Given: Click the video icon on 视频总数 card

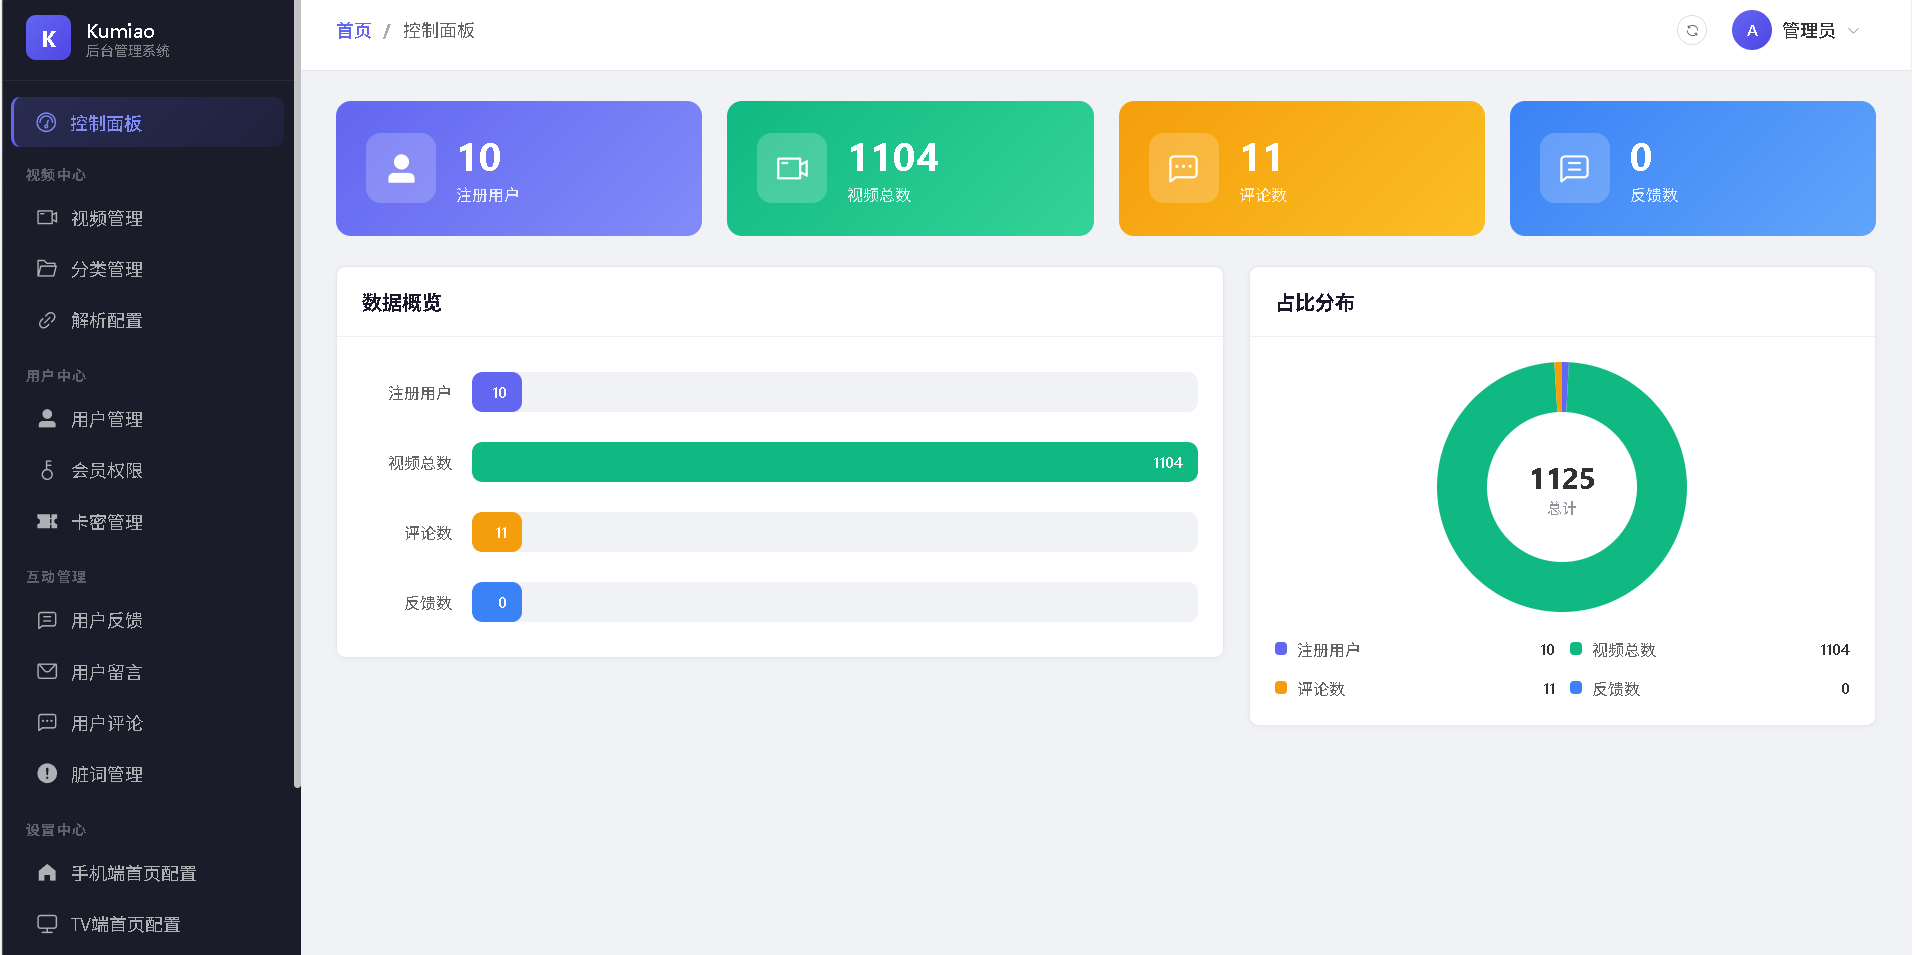Looking at the screenshot, I should (792, 168).
